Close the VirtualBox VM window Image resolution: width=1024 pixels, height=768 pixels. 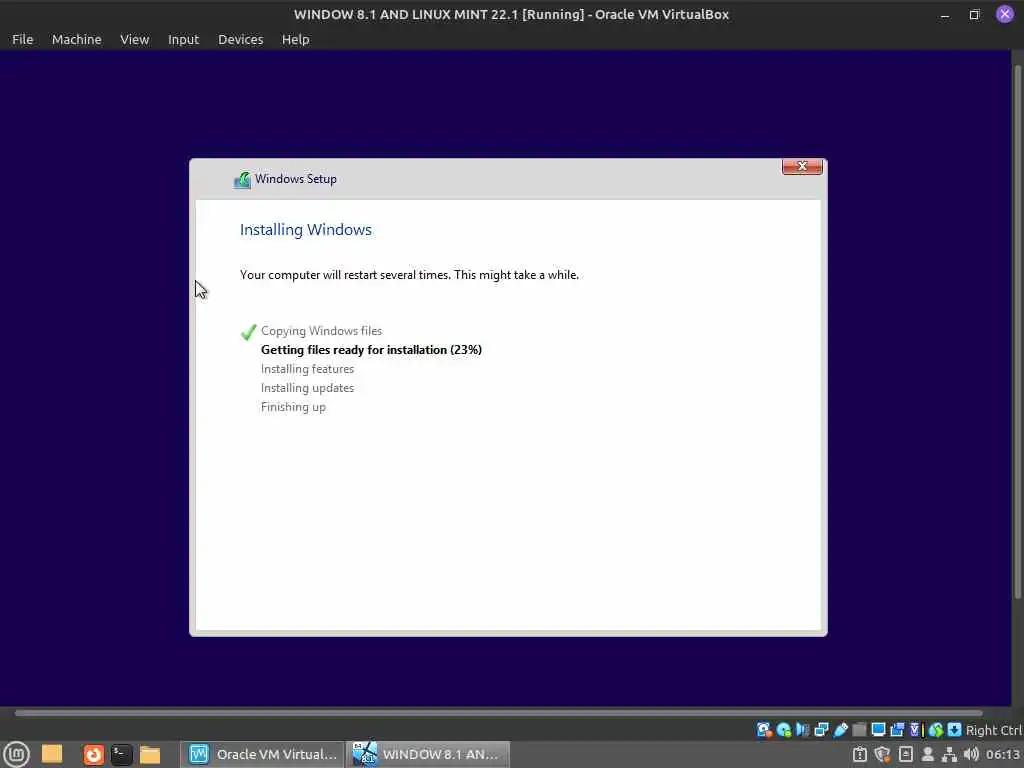(x=1004, y=14)
